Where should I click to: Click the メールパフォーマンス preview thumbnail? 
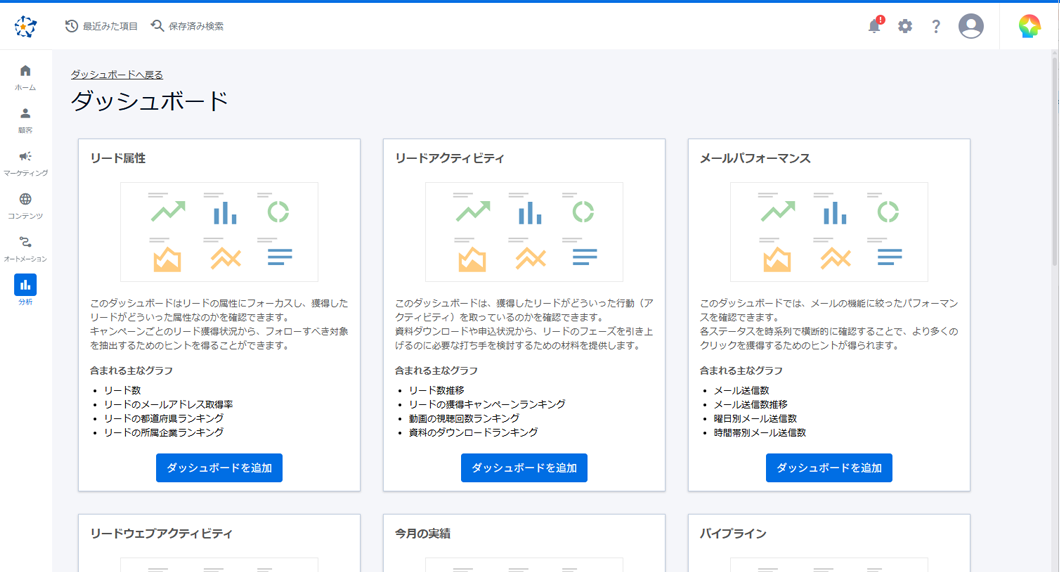click(x=829, y=232)
